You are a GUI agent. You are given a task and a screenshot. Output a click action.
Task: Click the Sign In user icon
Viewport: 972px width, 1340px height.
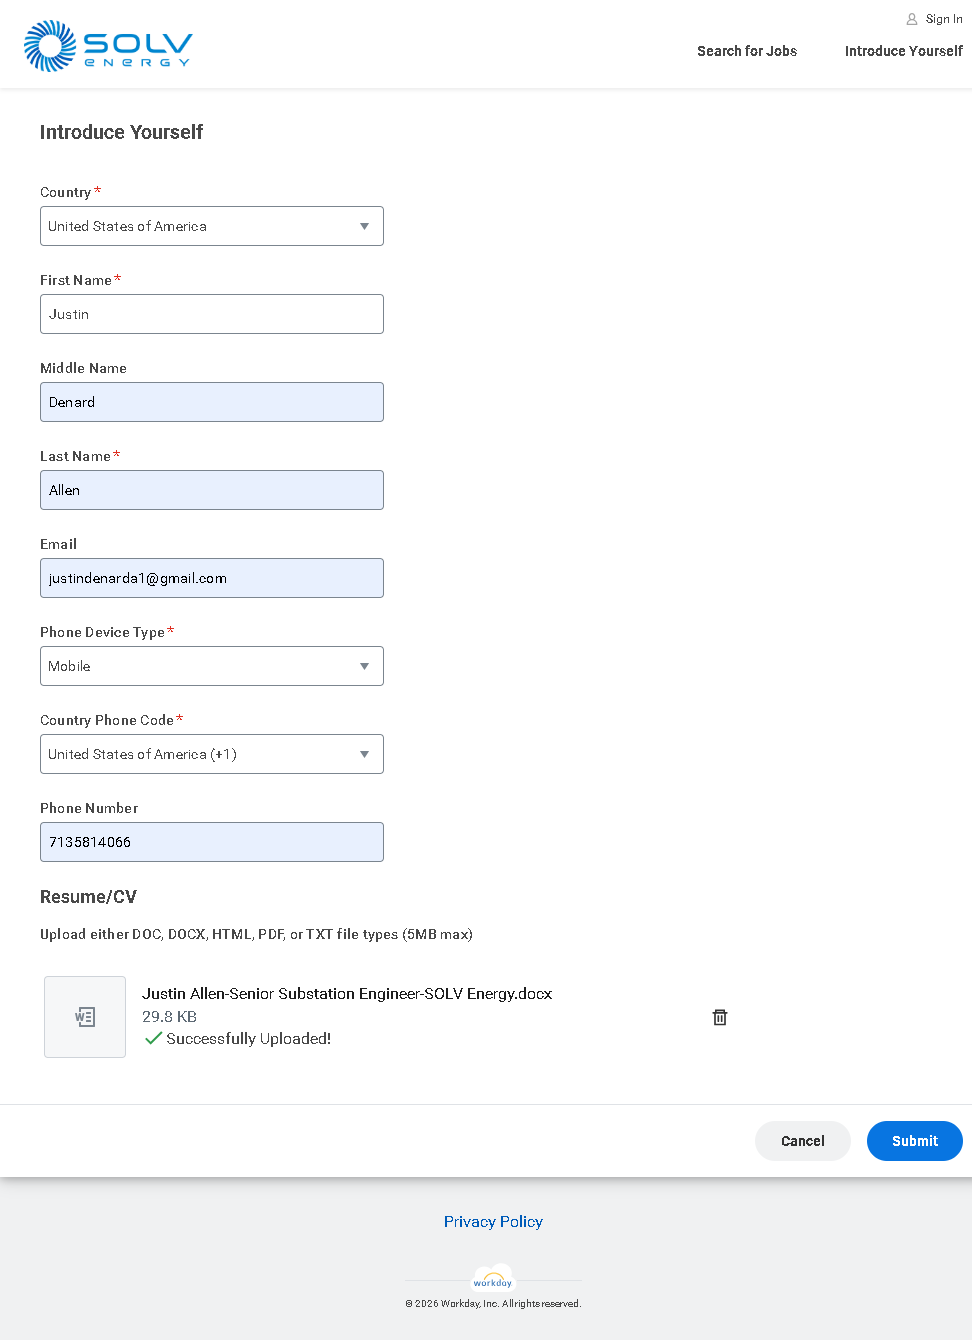[912, 19]
